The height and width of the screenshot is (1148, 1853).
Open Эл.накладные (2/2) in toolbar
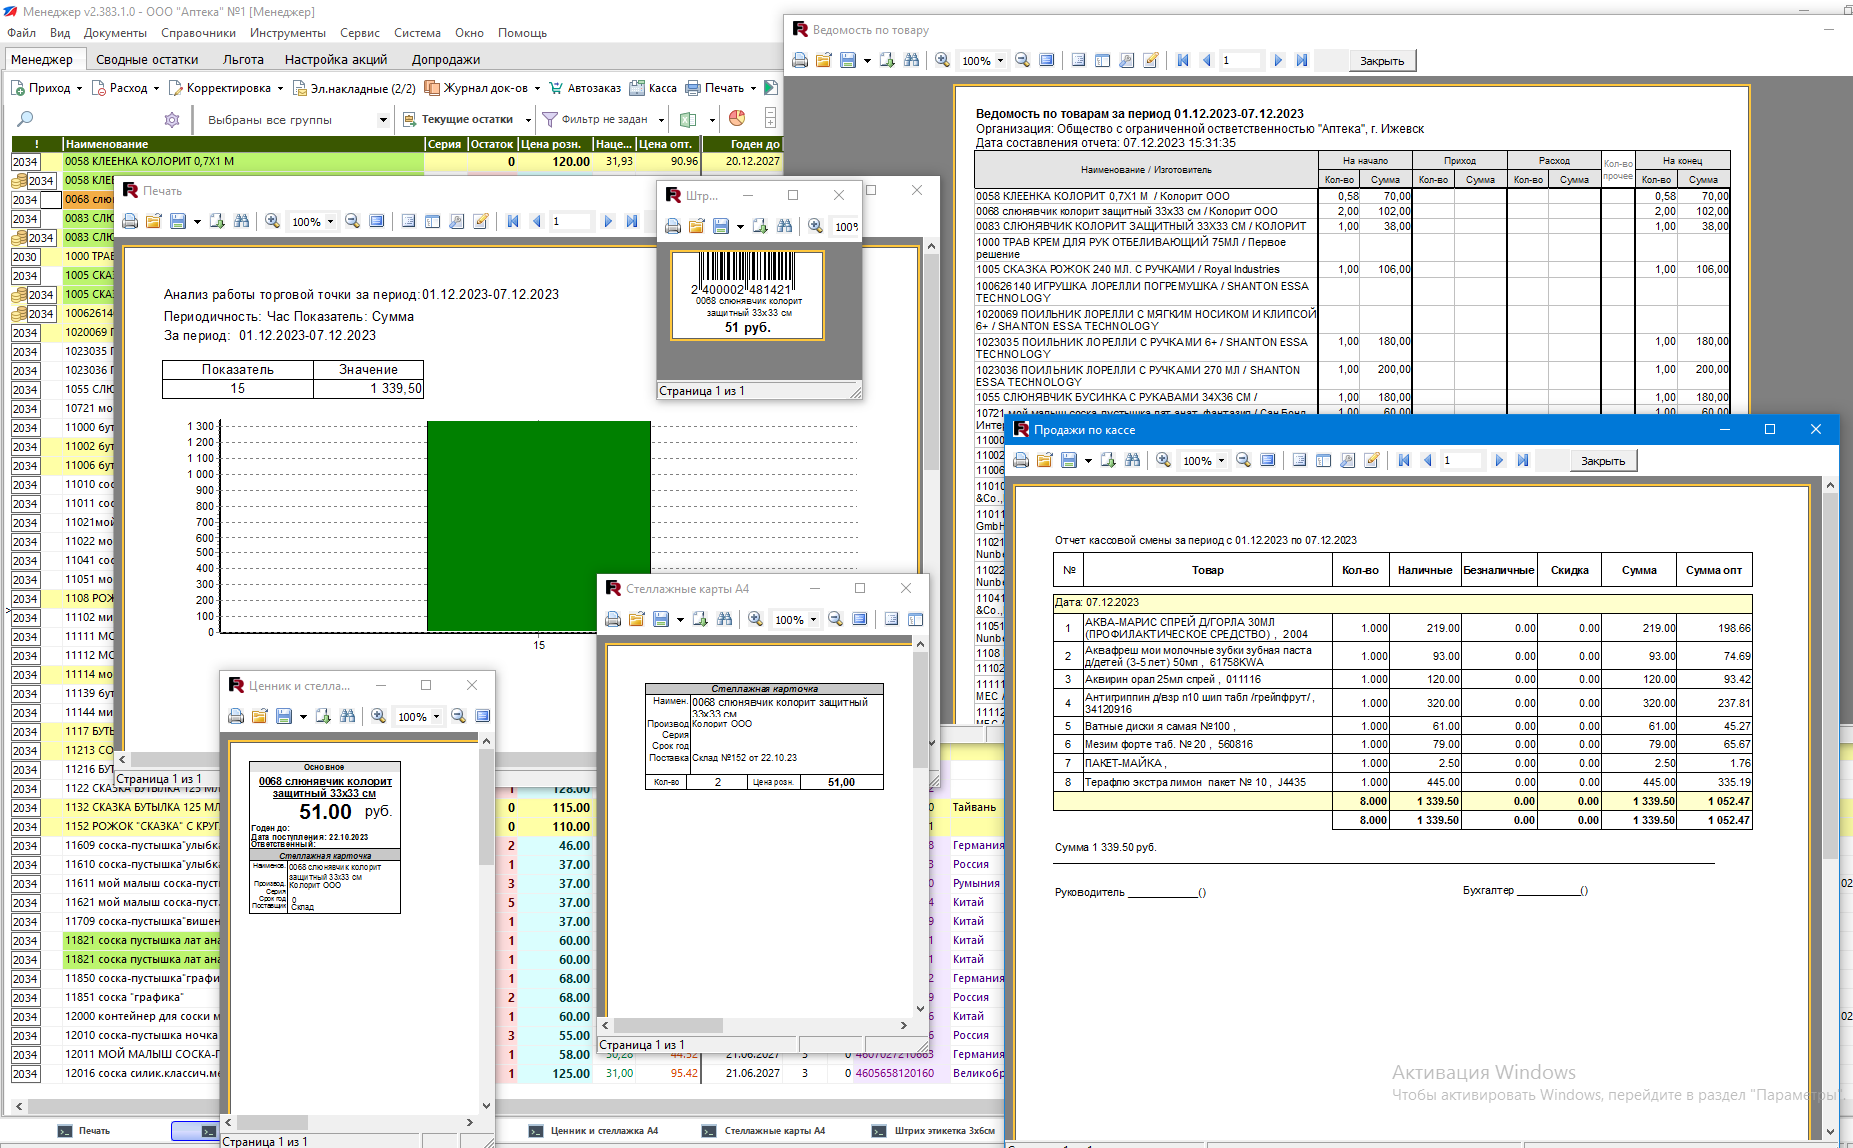click(354, 88)
